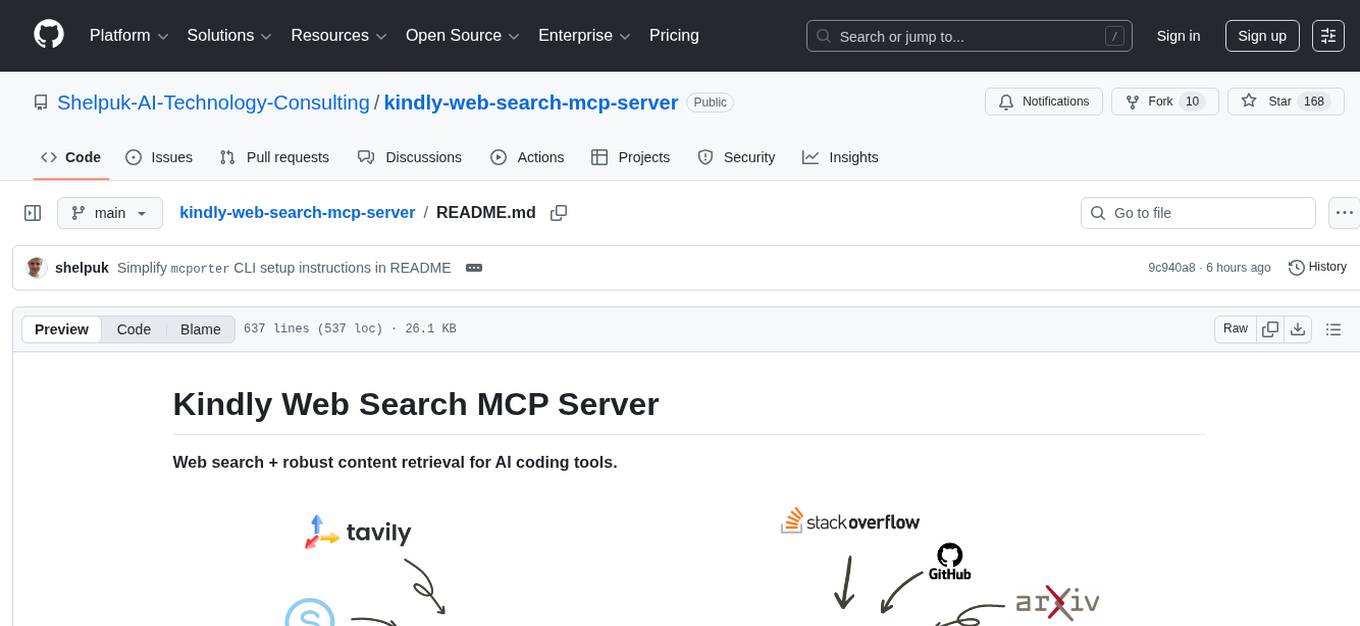The width and height of the screenshot is (1360, 626).
Task: Click the commit message ellipsis icon
Action: pos(474,268)
